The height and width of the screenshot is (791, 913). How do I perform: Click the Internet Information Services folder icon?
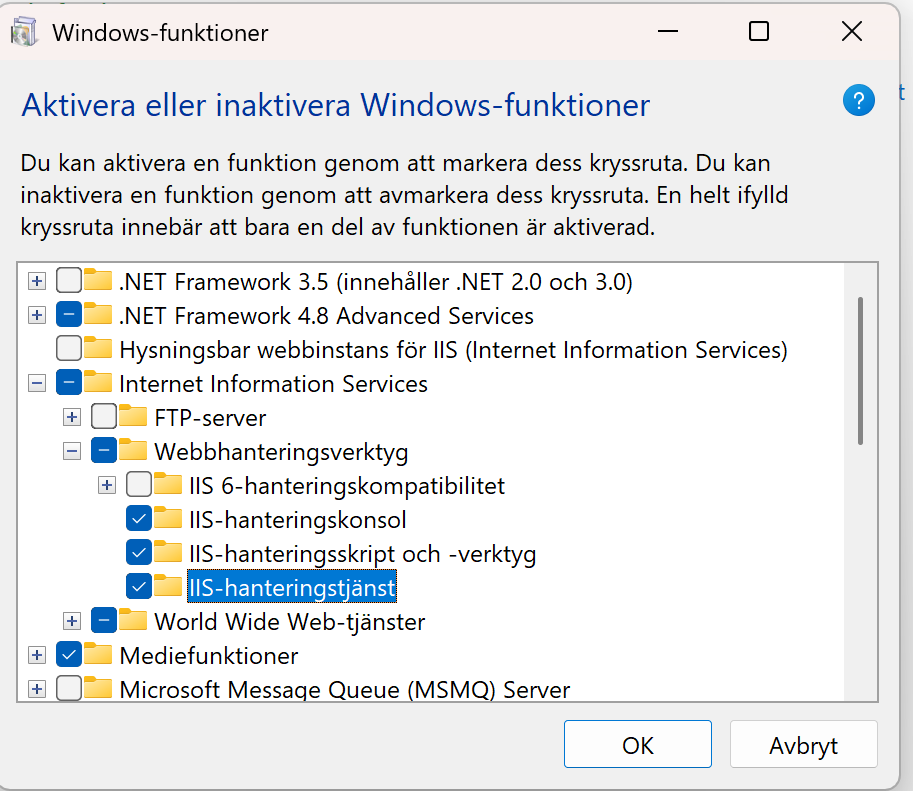tap(99, 383)
